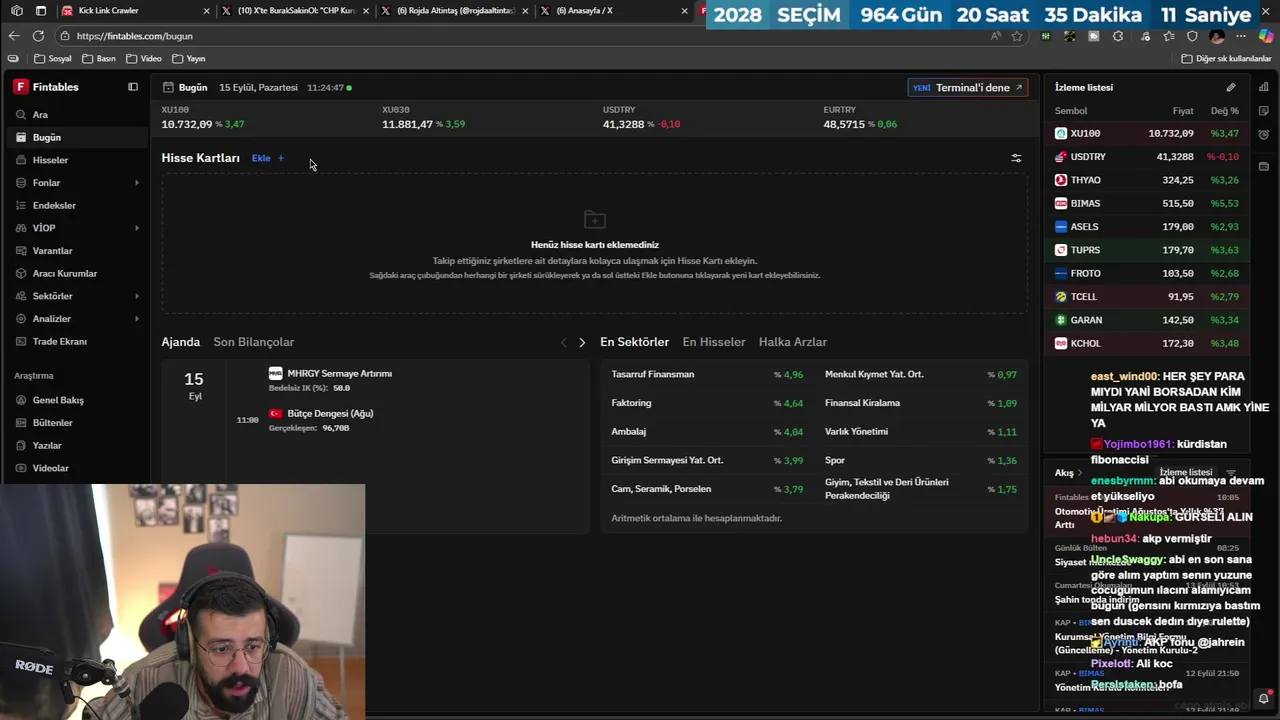Select the En Sektörler tab
The image size is (1280, 720).
634,342
